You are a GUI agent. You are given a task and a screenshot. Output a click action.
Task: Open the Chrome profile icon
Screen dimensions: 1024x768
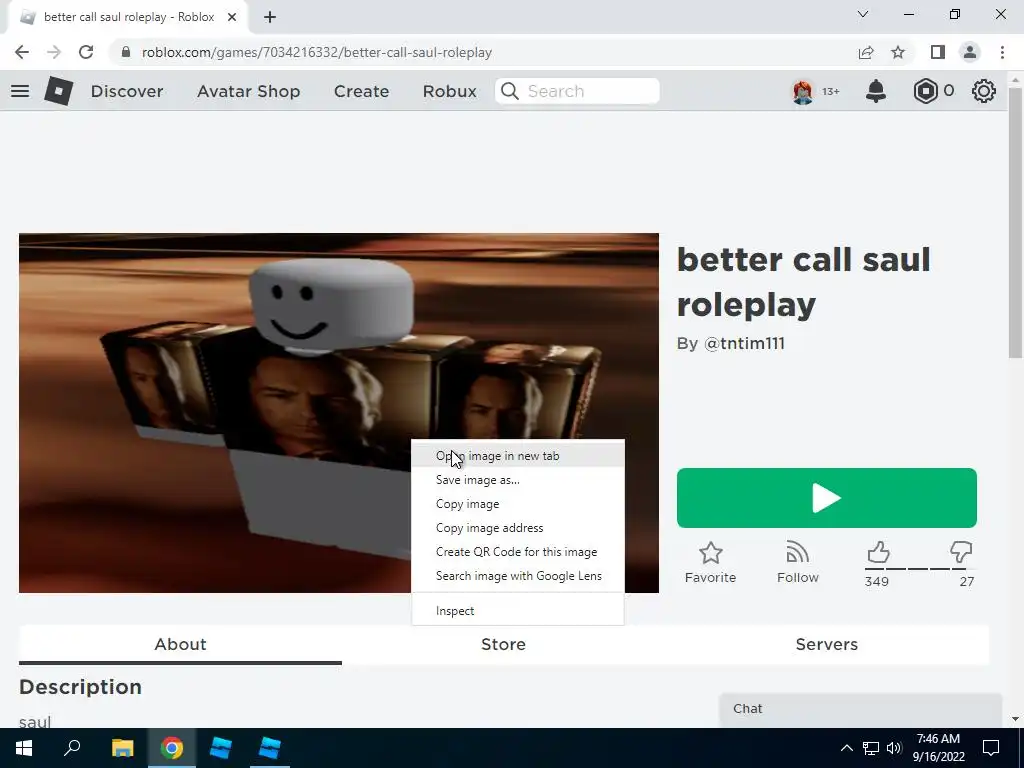click(x=970, y=52)
